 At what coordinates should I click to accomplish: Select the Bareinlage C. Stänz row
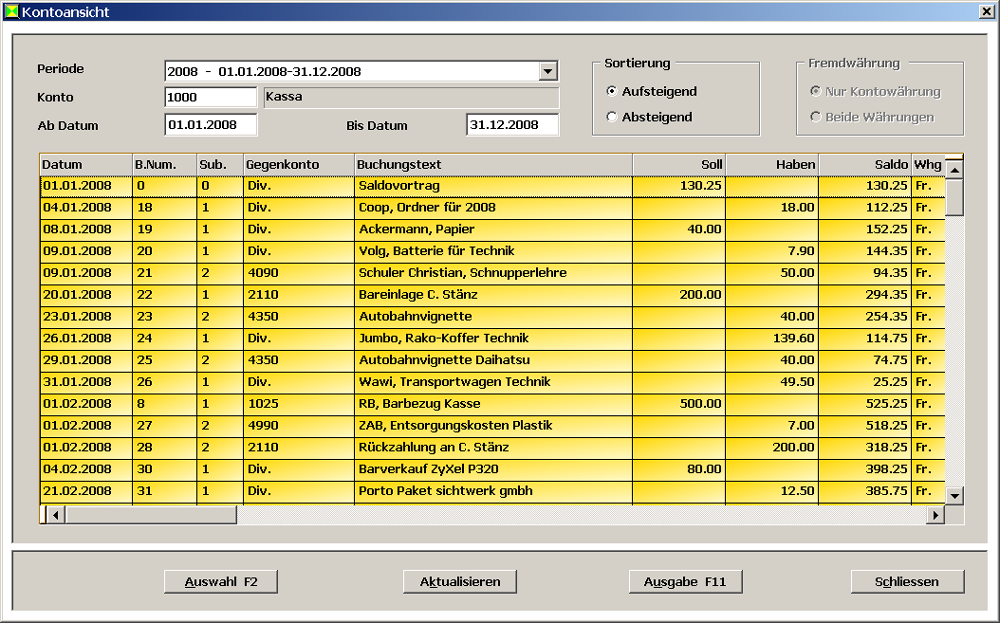point(493,295)
